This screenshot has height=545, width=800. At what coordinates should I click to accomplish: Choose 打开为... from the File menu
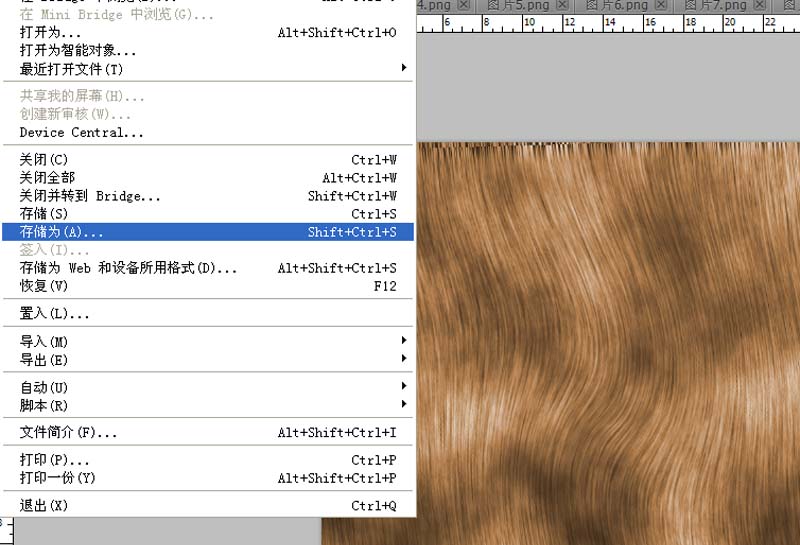coord(208,33)
